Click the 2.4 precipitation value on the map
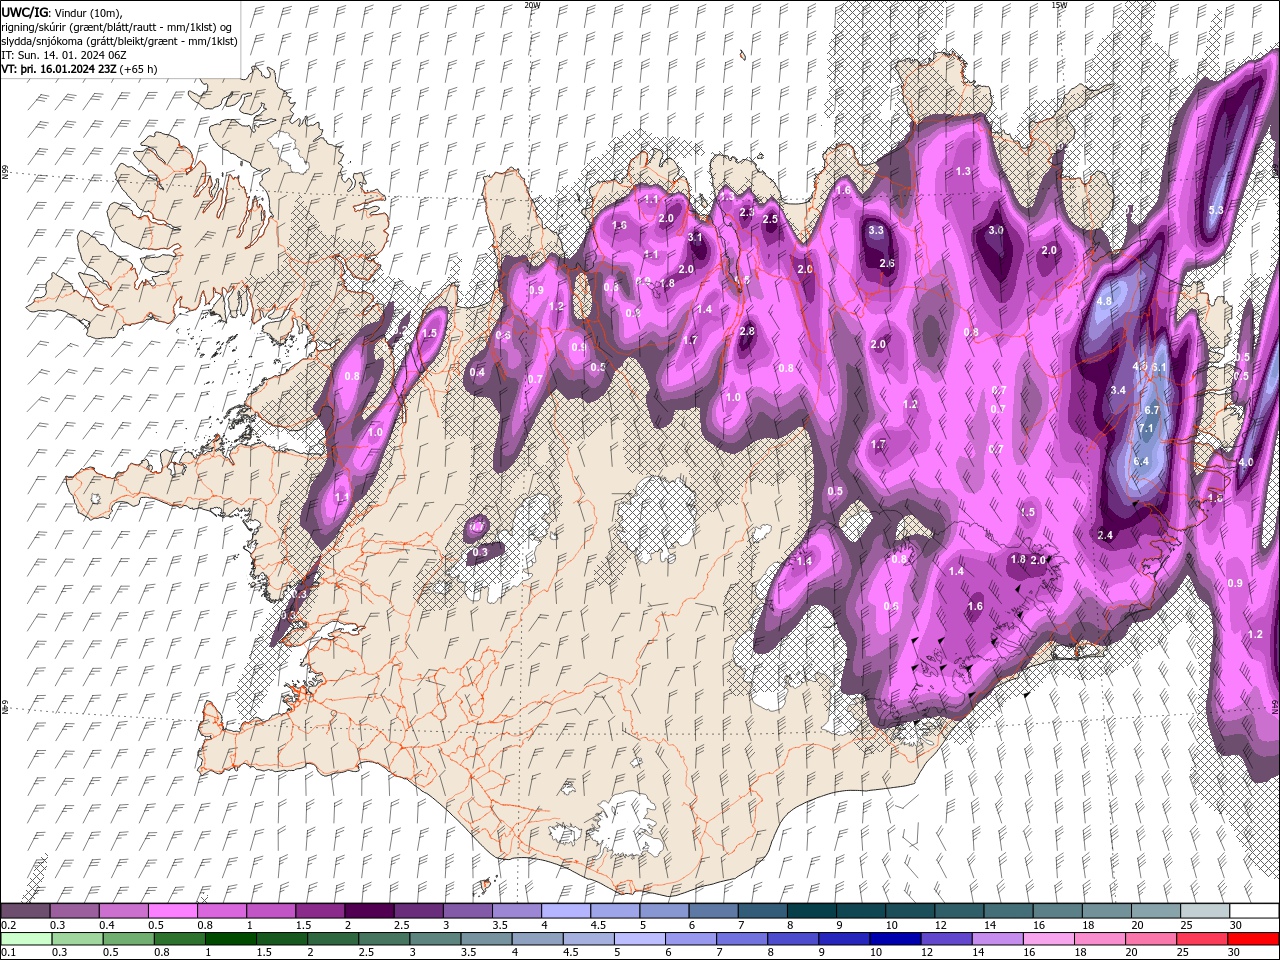The image size is (1280, 960). (x=1105, y=535)
